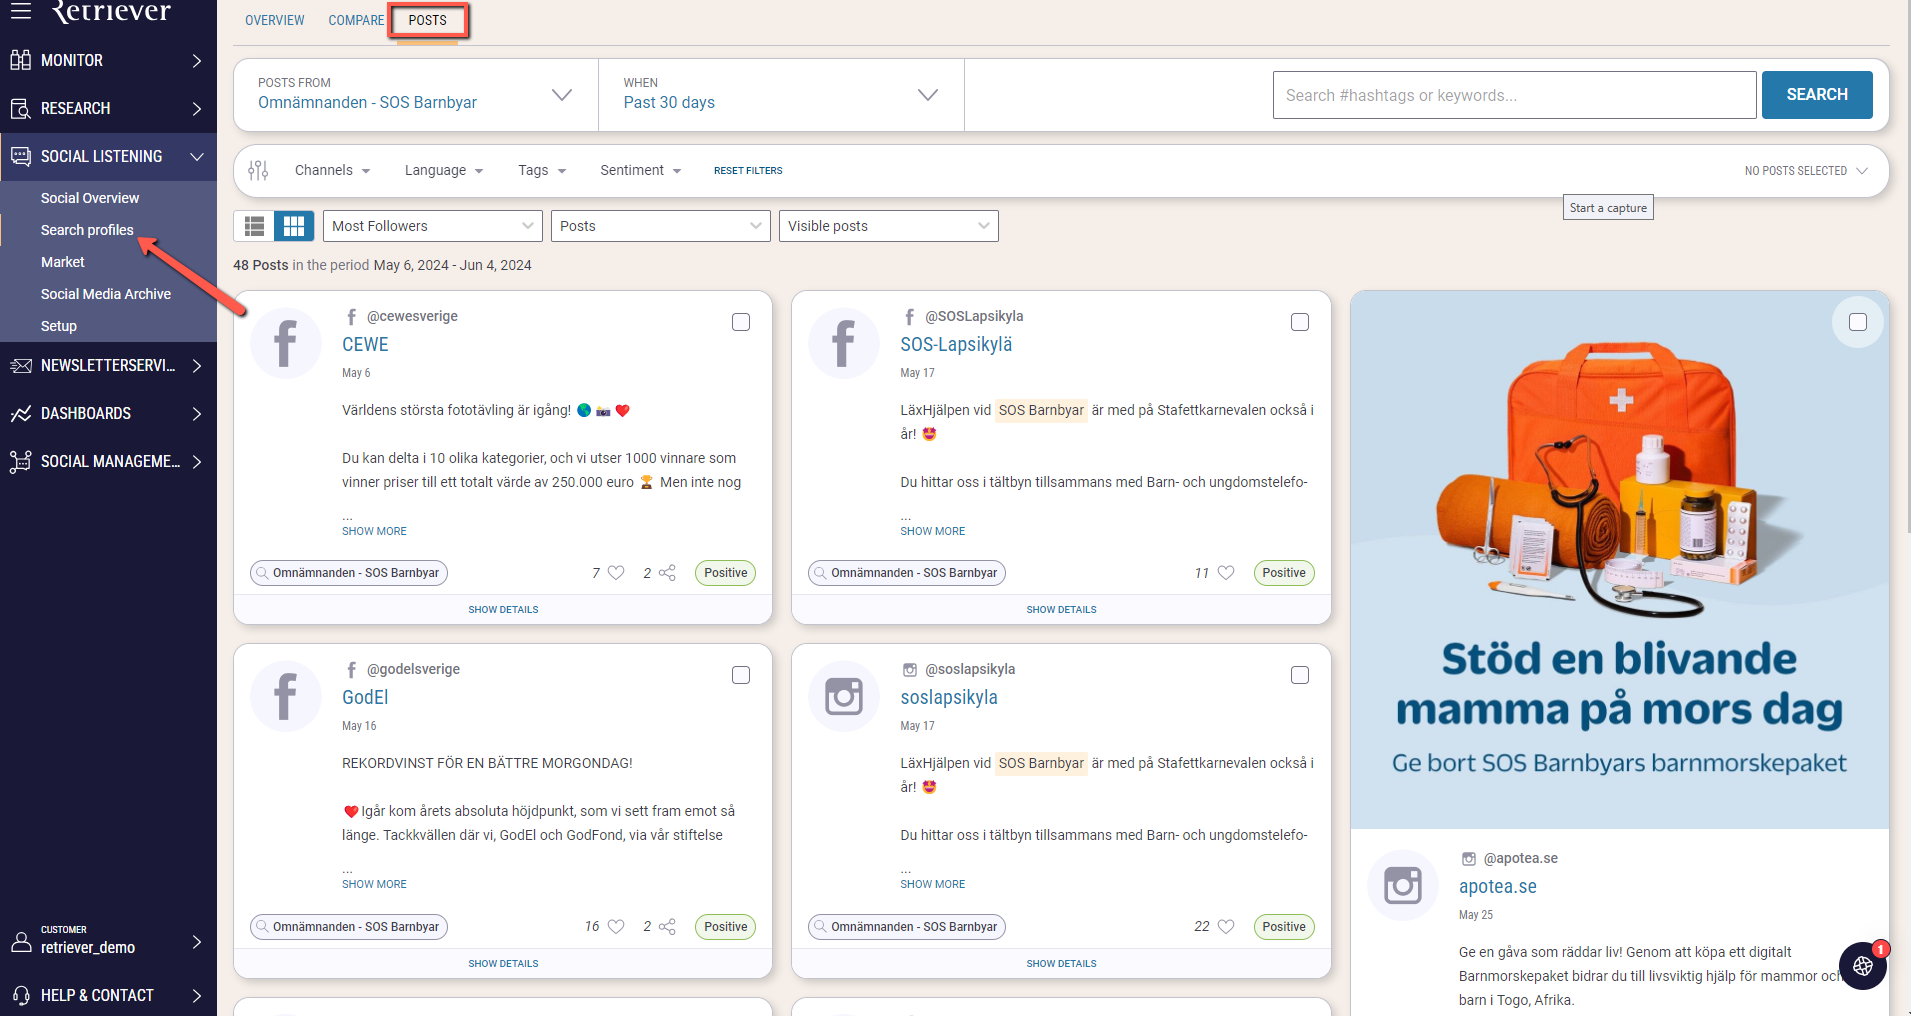Open the Posts type dropdown
The width and height of the screenshot is (1911, 1016).
point(660,226)
